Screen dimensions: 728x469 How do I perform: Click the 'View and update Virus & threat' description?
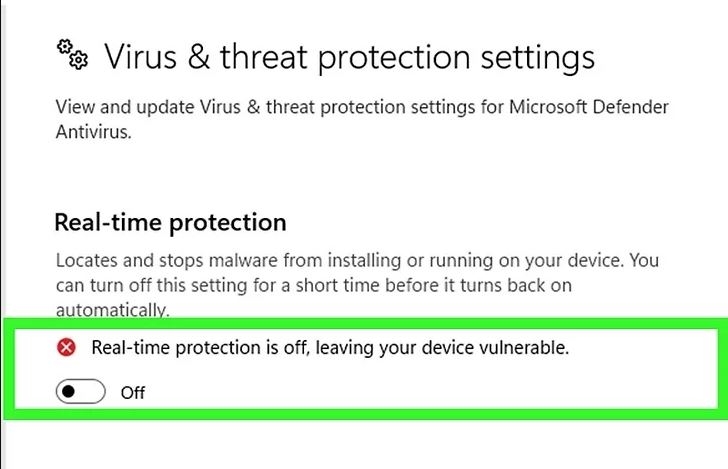[x=362, y=120]
